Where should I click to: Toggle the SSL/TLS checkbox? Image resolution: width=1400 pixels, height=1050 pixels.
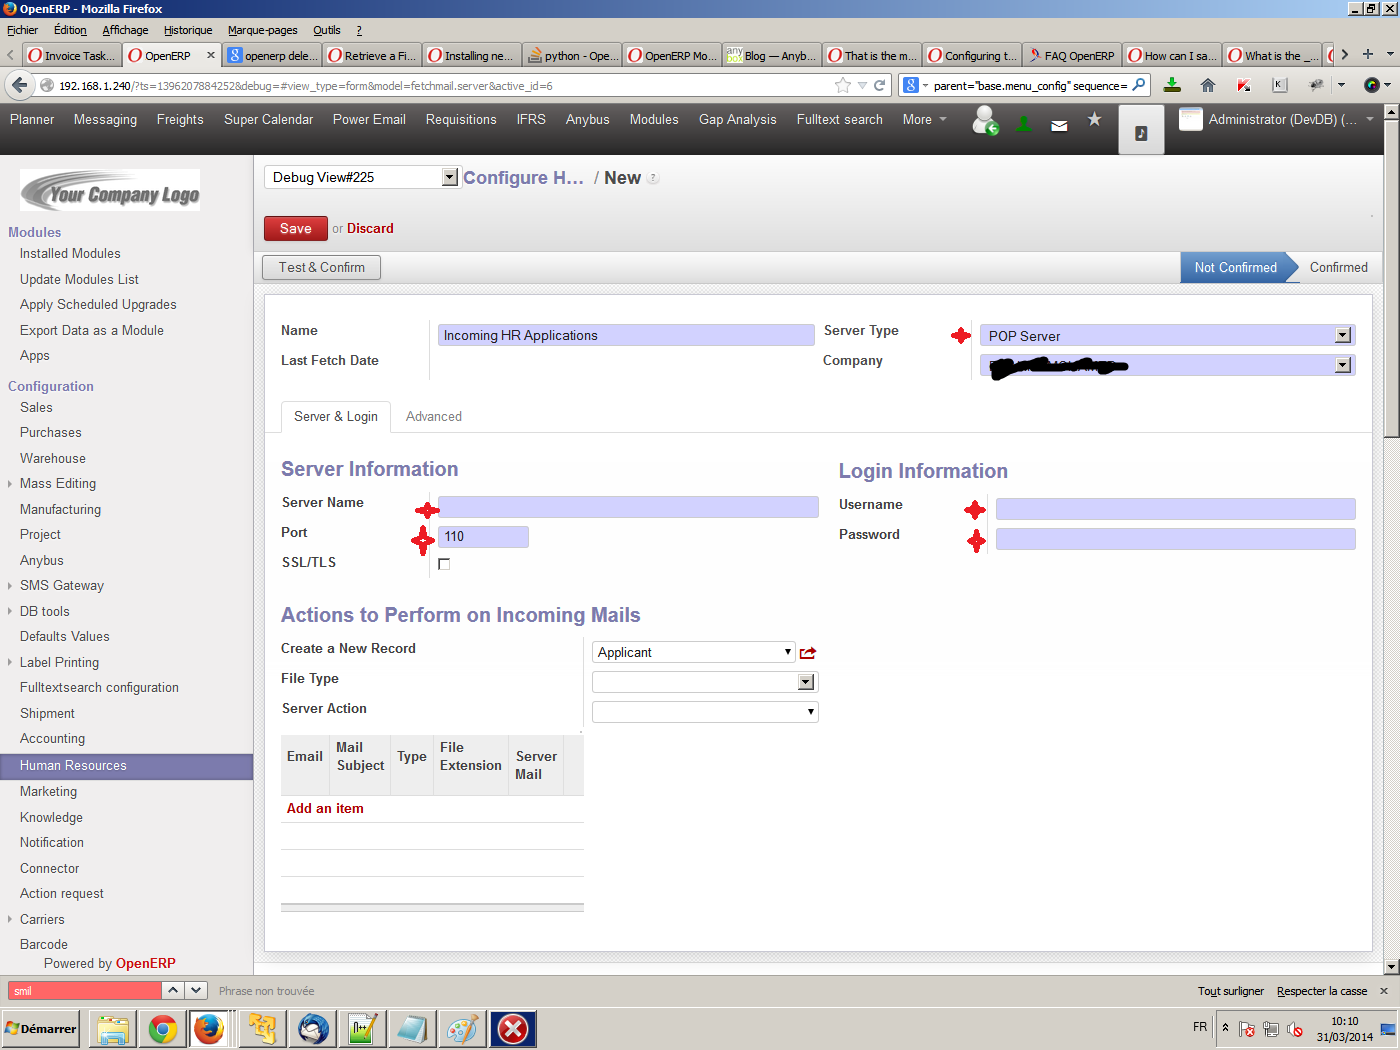click(x=444, y=564)
